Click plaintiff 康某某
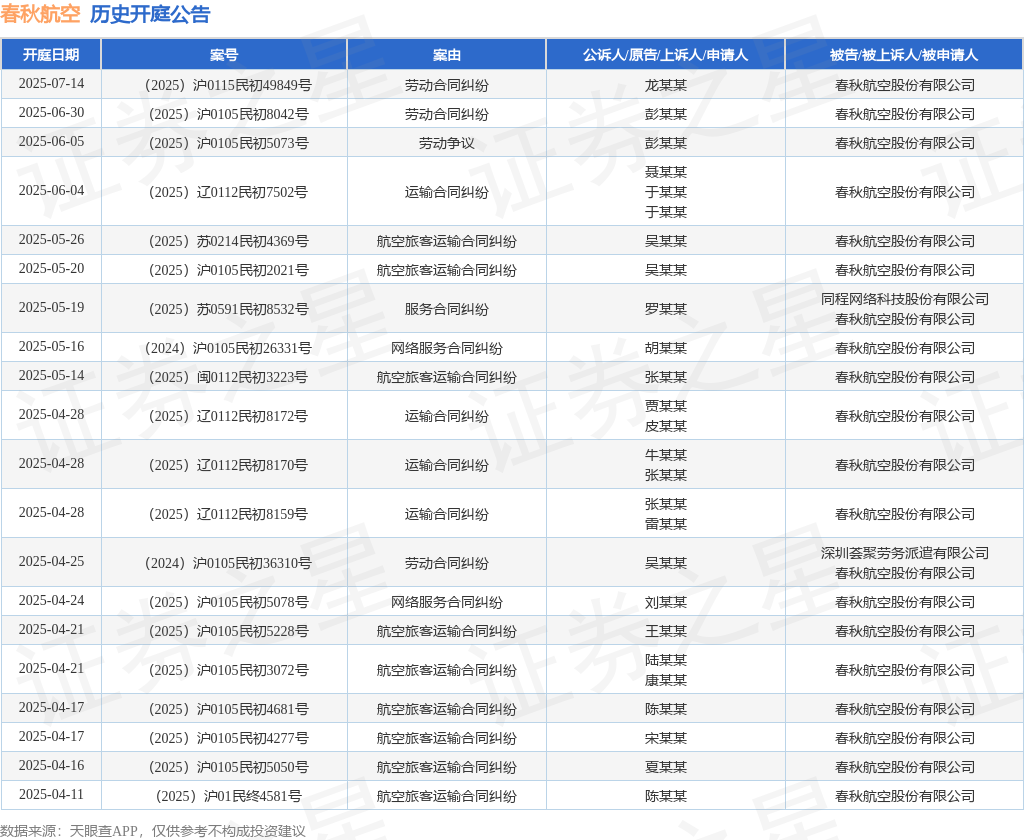This screenshot has height=840, width=1024. pos(665,680)
